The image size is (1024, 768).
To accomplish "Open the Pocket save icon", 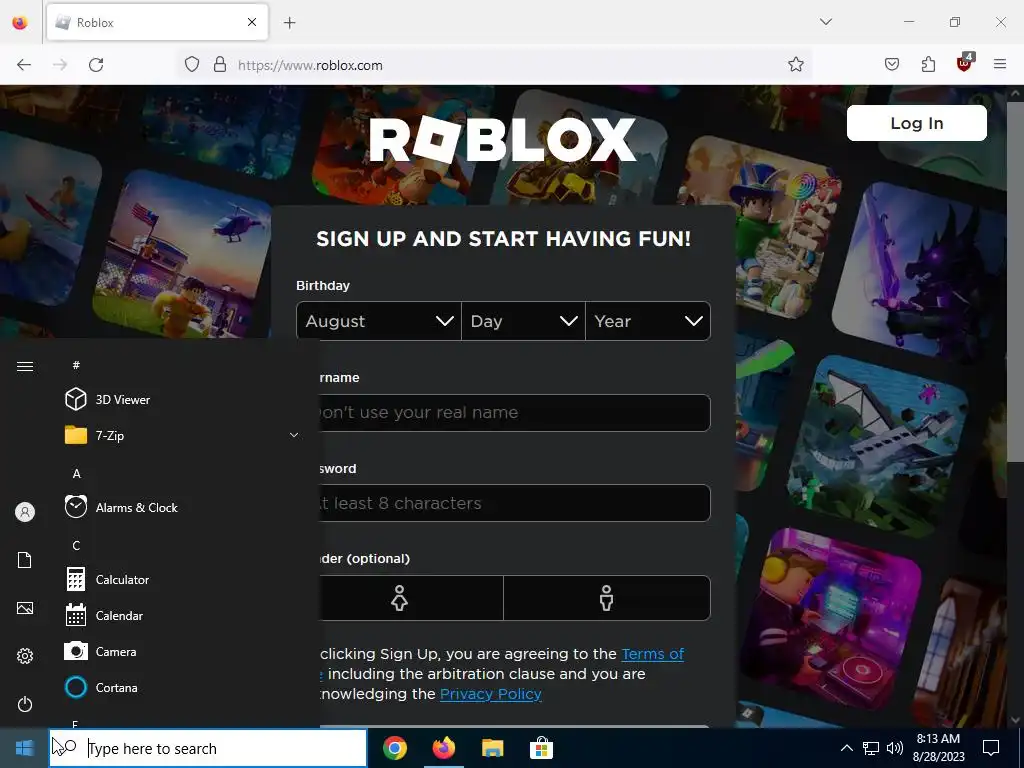I will 892,65.
